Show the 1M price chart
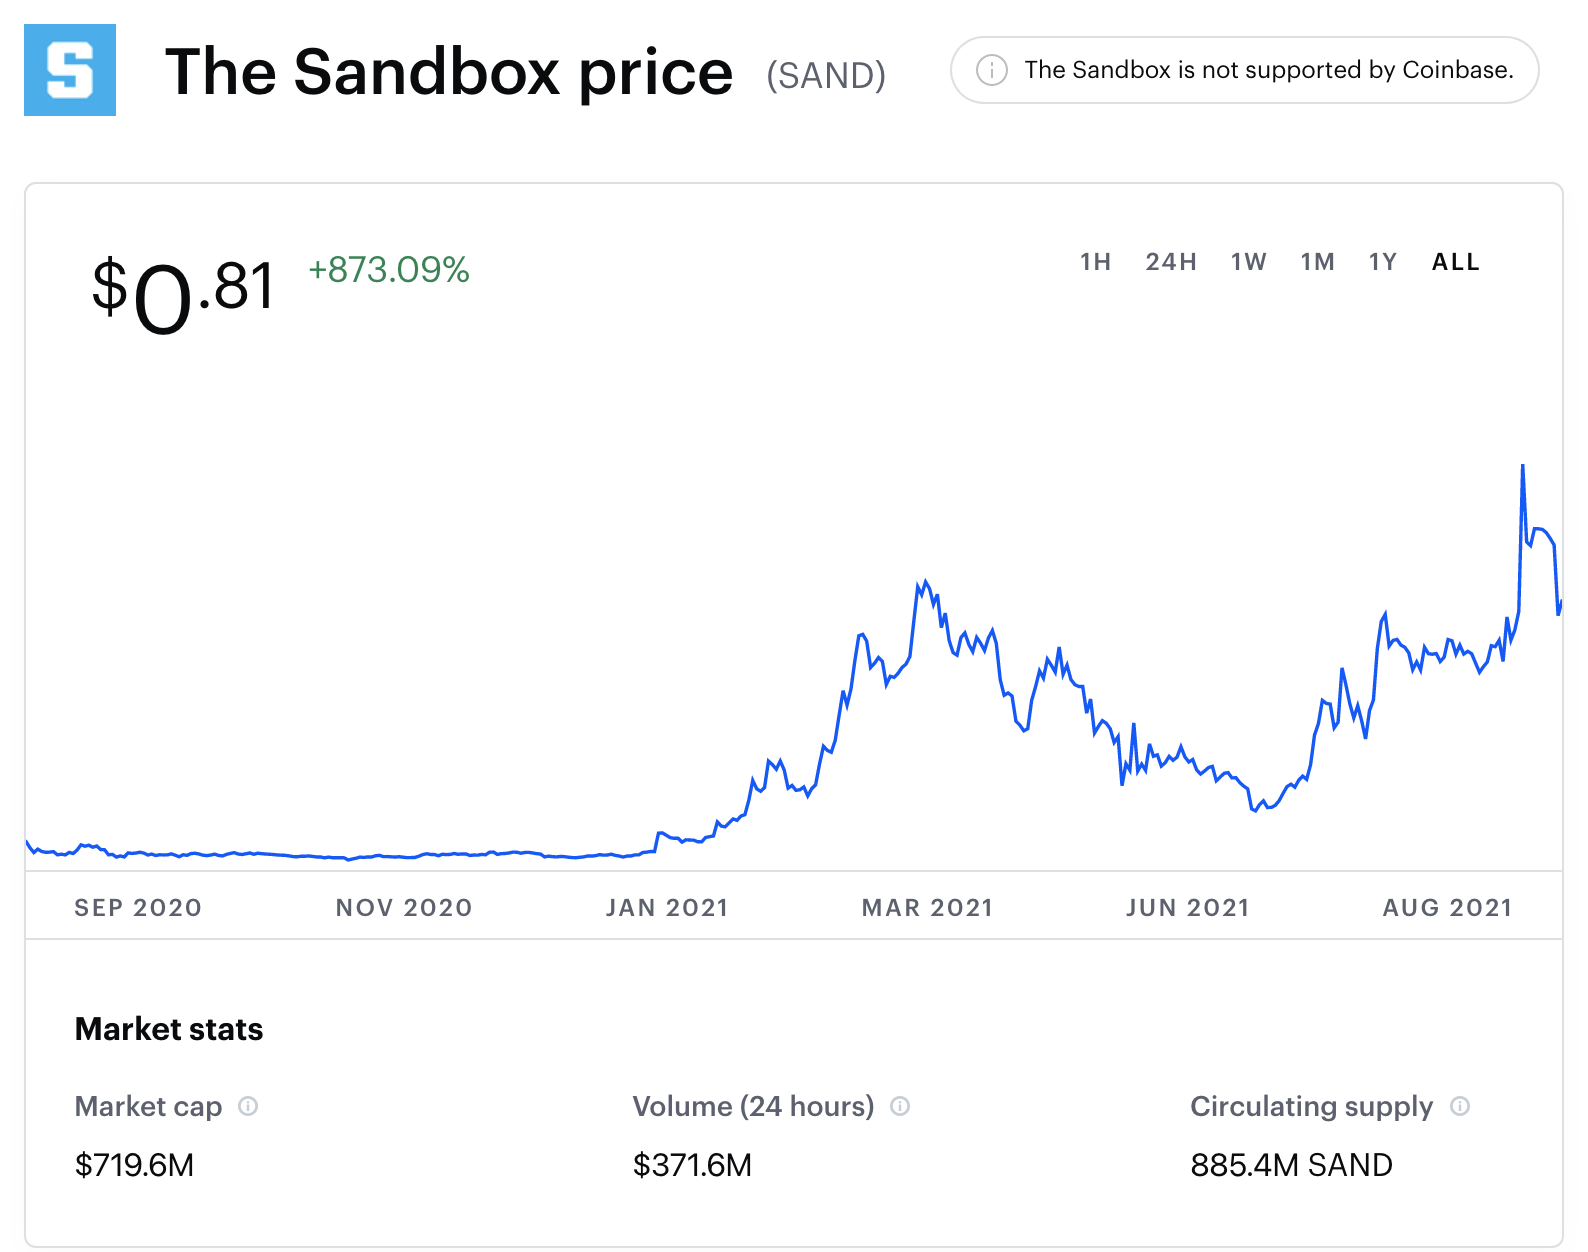This screenshot has width=1588, height=1252. tap(1317, 262)
